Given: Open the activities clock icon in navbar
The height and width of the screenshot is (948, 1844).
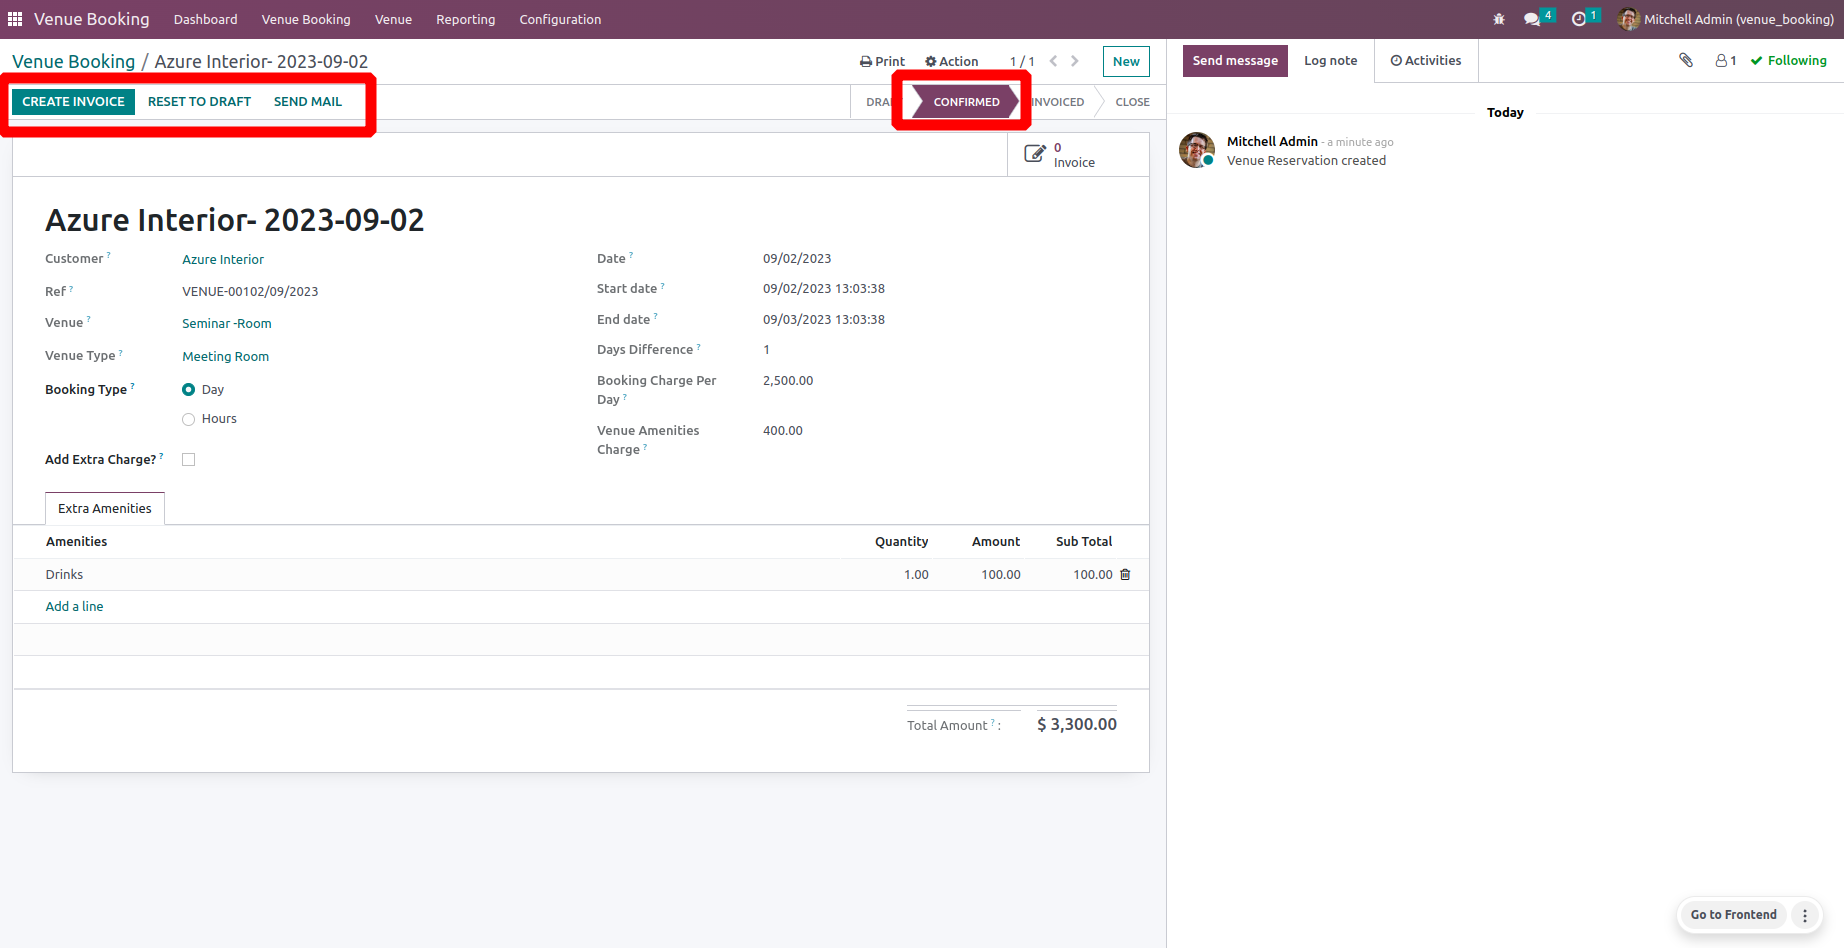Looking at the screenshot, I should click(x=1579, y=19).
